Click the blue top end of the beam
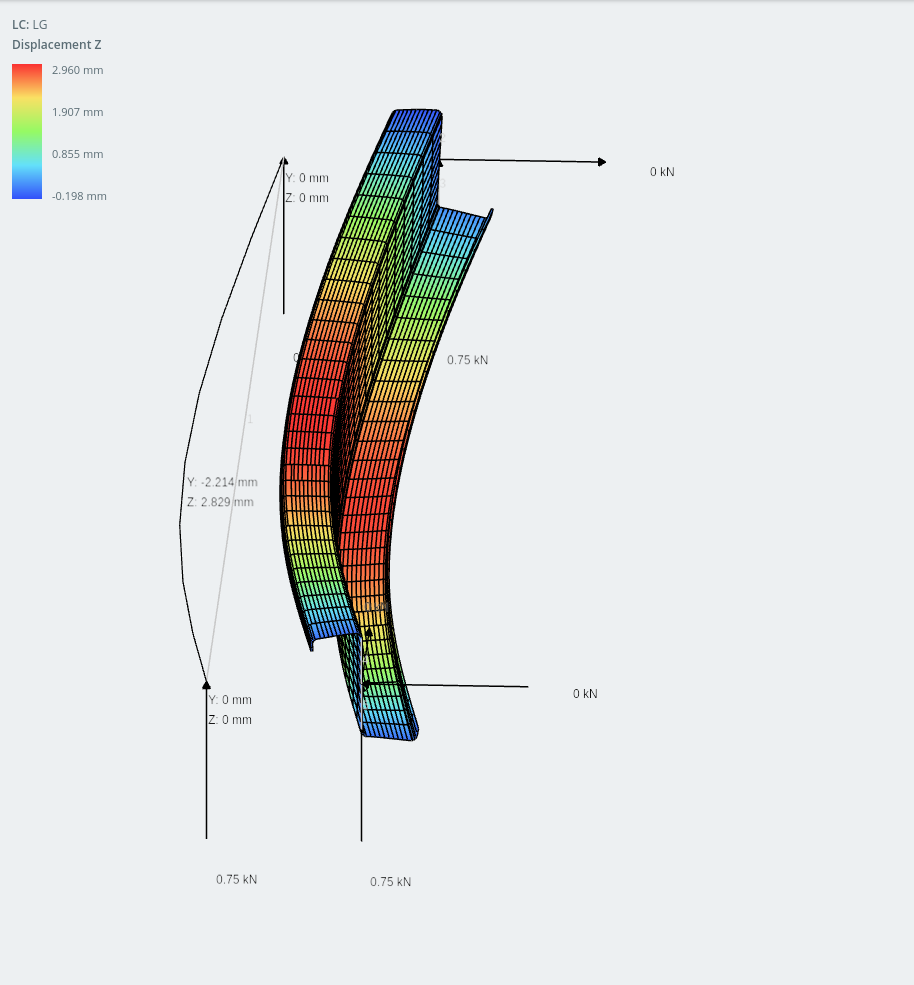Screen dimensions: 914x985 (x=416, y=119)
